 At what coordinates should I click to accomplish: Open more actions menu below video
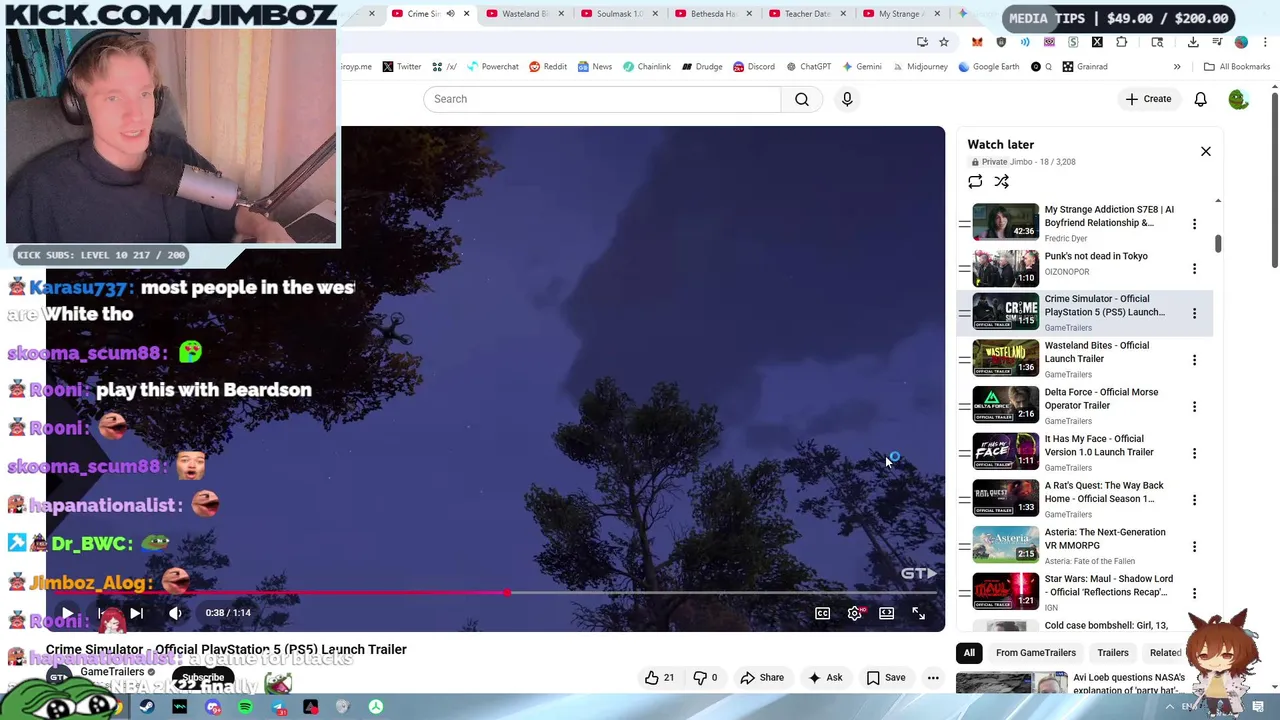(933, 677)
